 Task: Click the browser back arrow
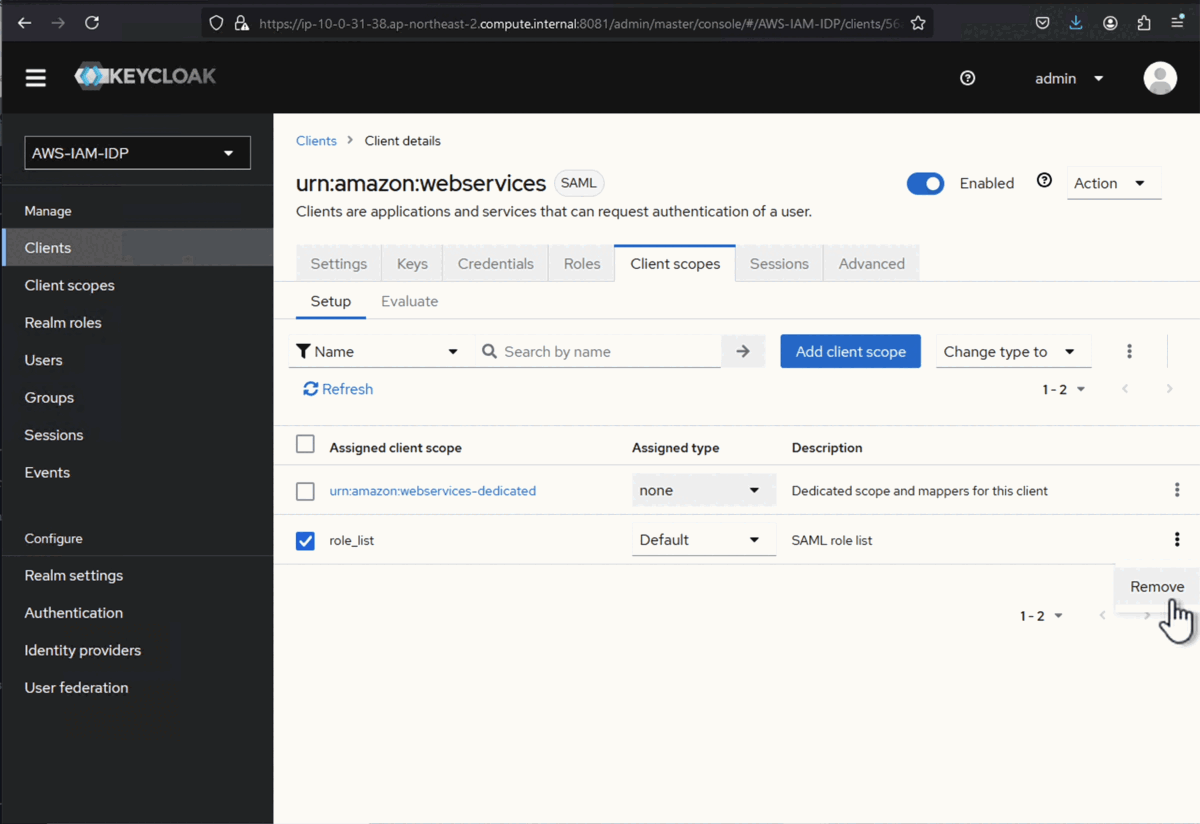[24, 23]
